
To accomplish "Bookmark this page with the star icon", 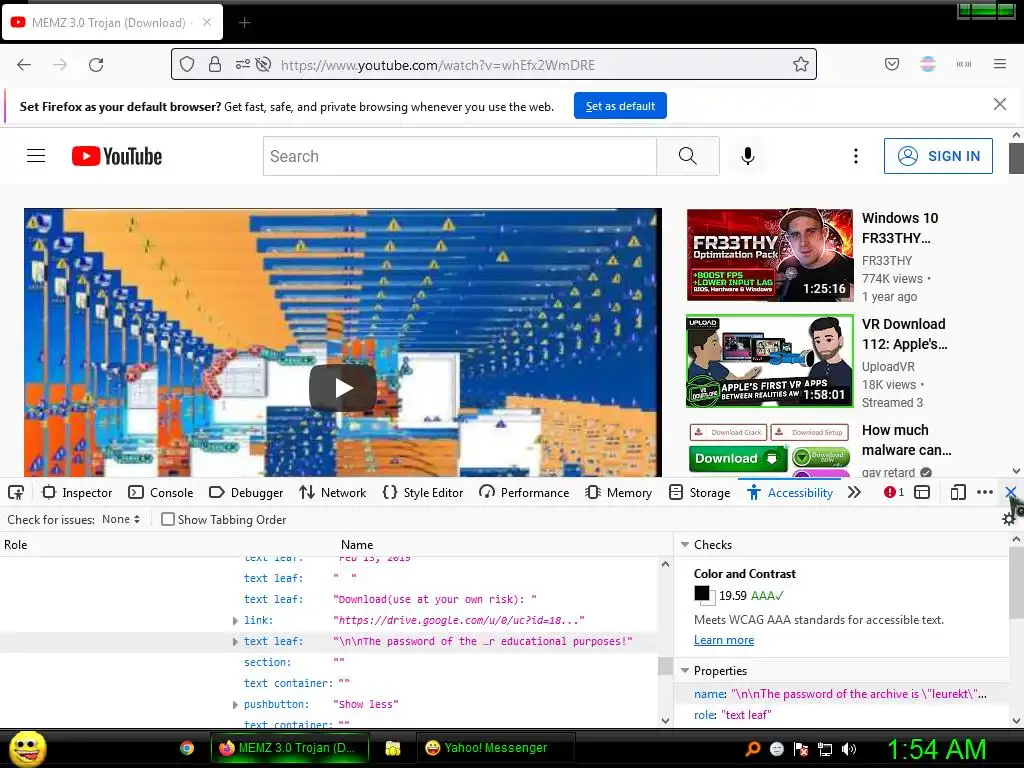I will [801, 64].
